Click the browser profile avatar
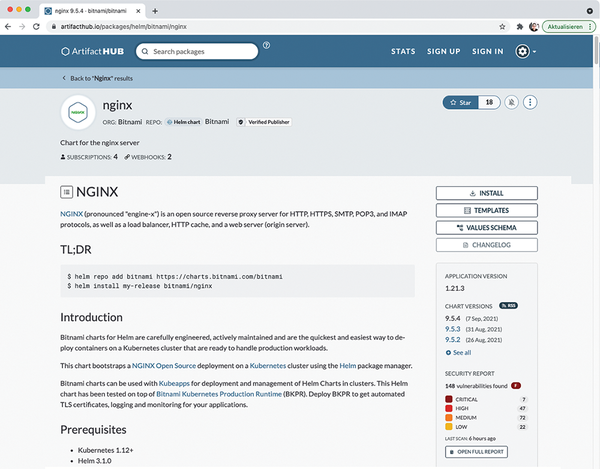The height and width of the screenshot is (469, 600). [x=533, y=27]
